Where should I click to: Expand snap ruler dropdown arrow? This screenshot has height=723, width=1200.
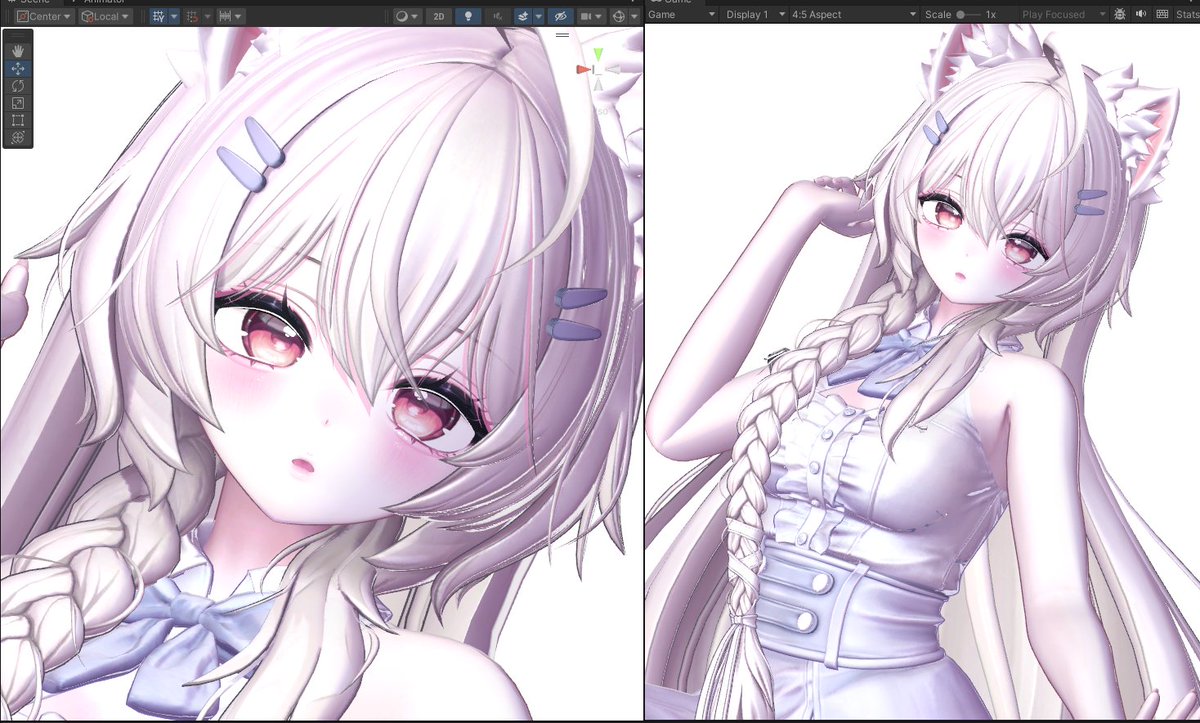click(240, 16)
